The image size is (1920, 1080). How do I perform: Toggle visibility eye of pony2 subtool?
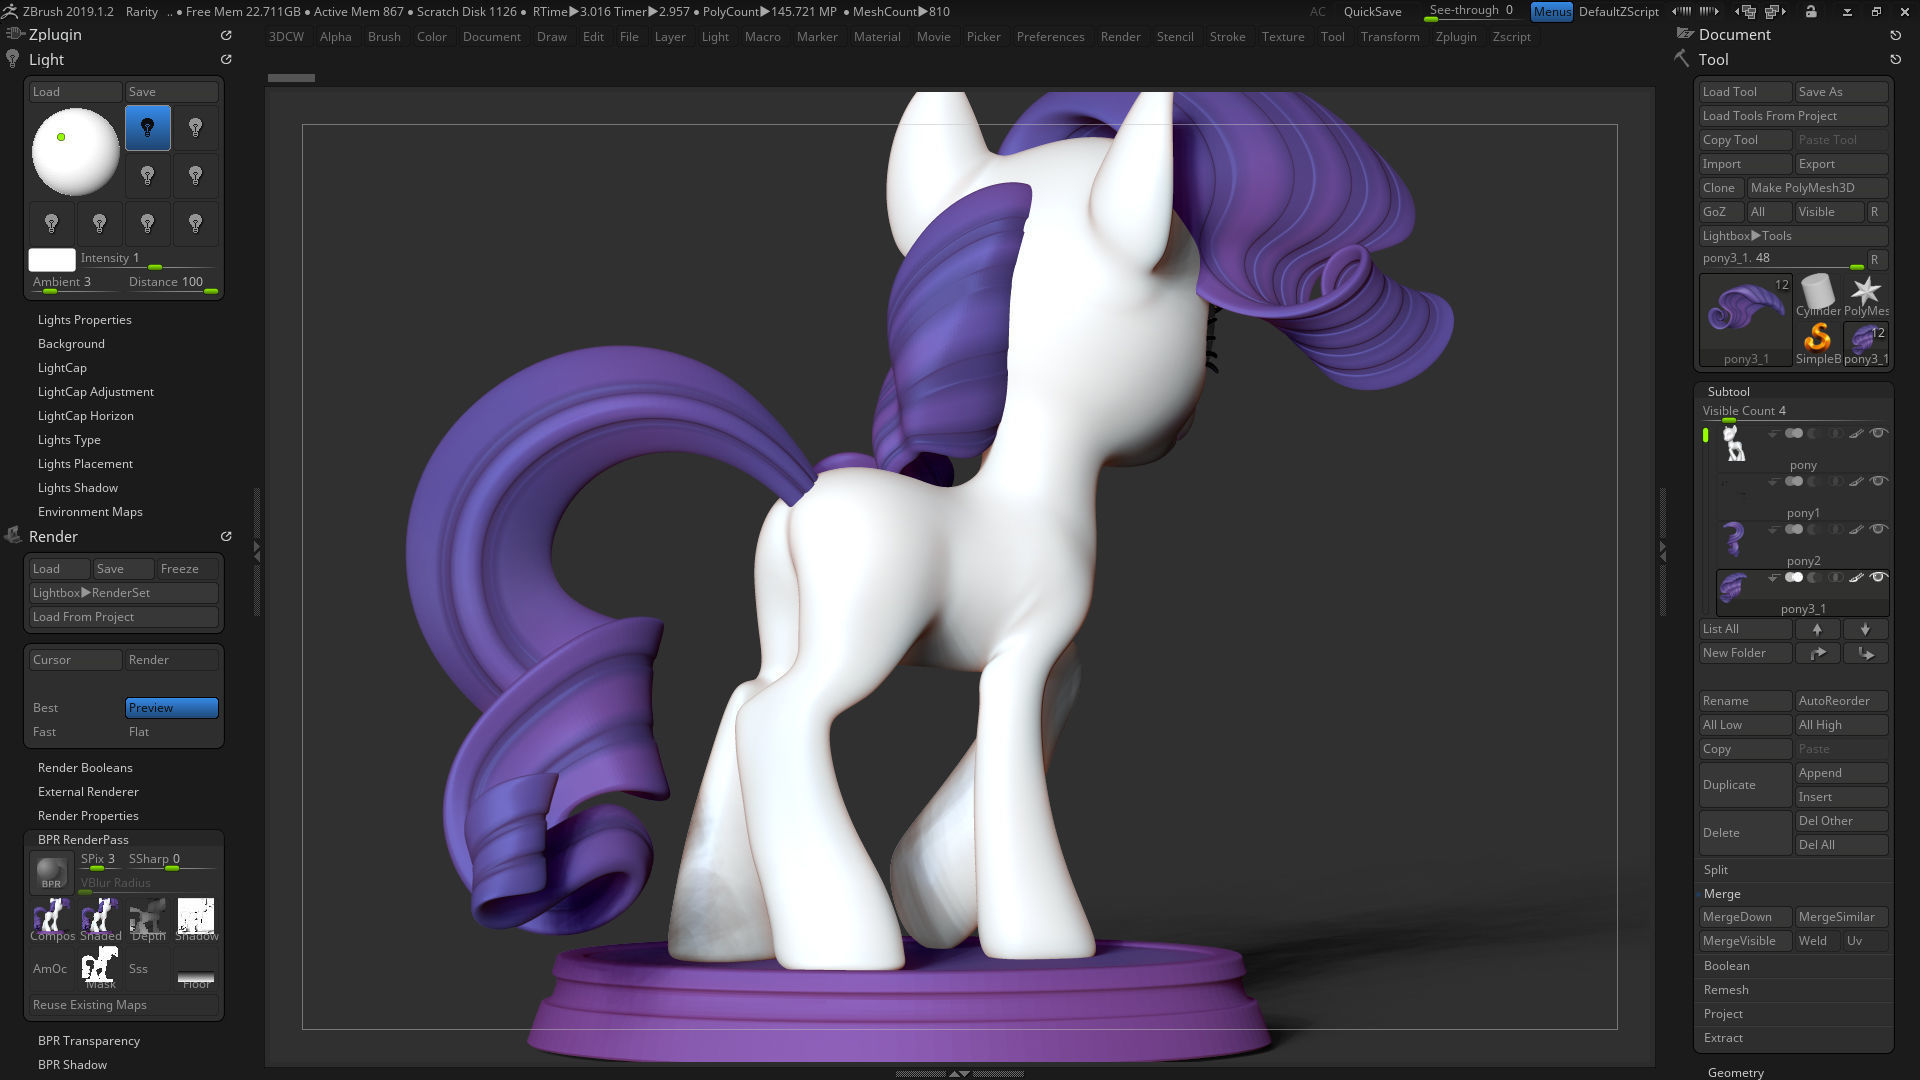coord(1879,529)
